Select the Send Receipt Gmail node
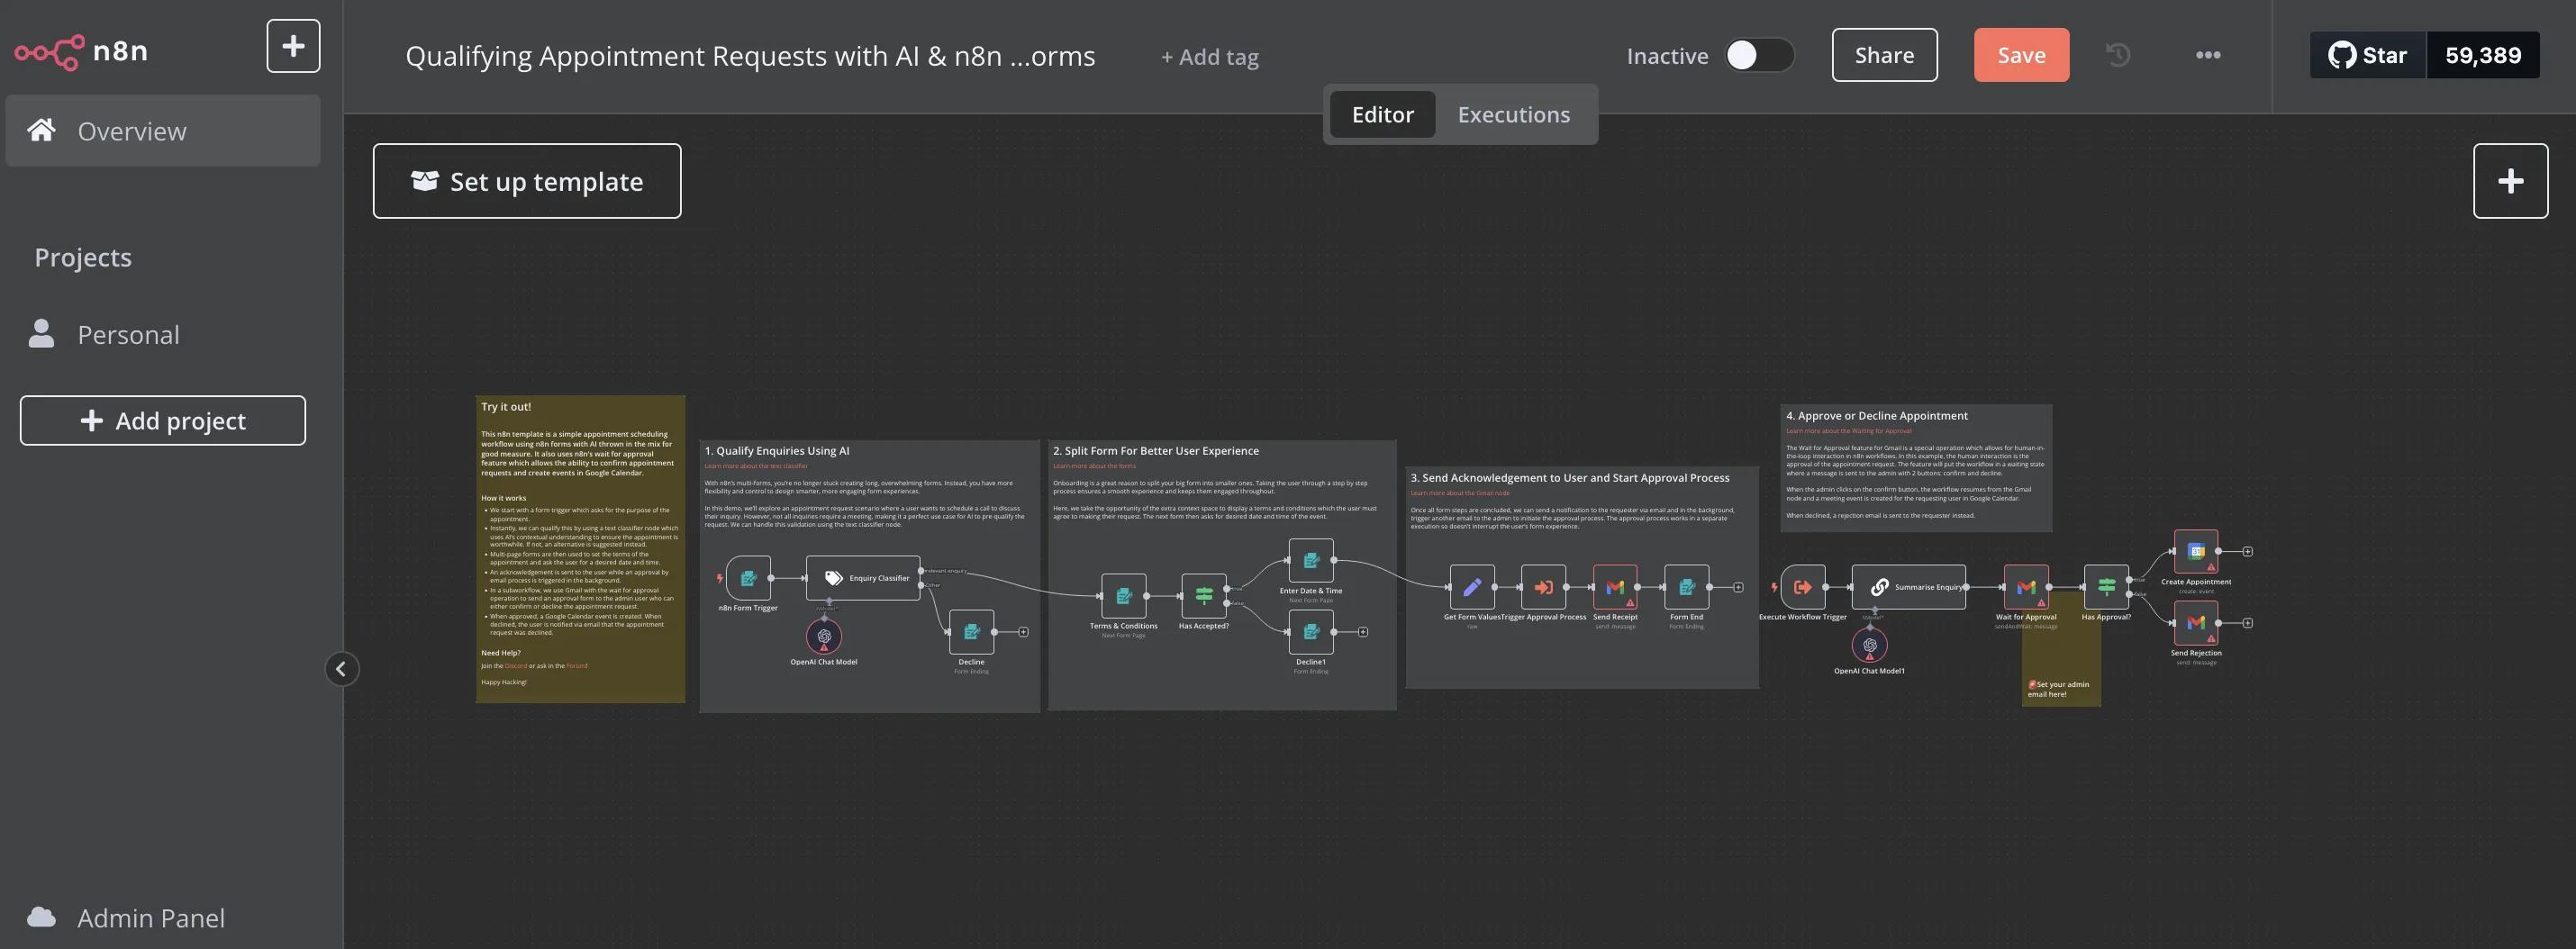 coord(1615,587)
